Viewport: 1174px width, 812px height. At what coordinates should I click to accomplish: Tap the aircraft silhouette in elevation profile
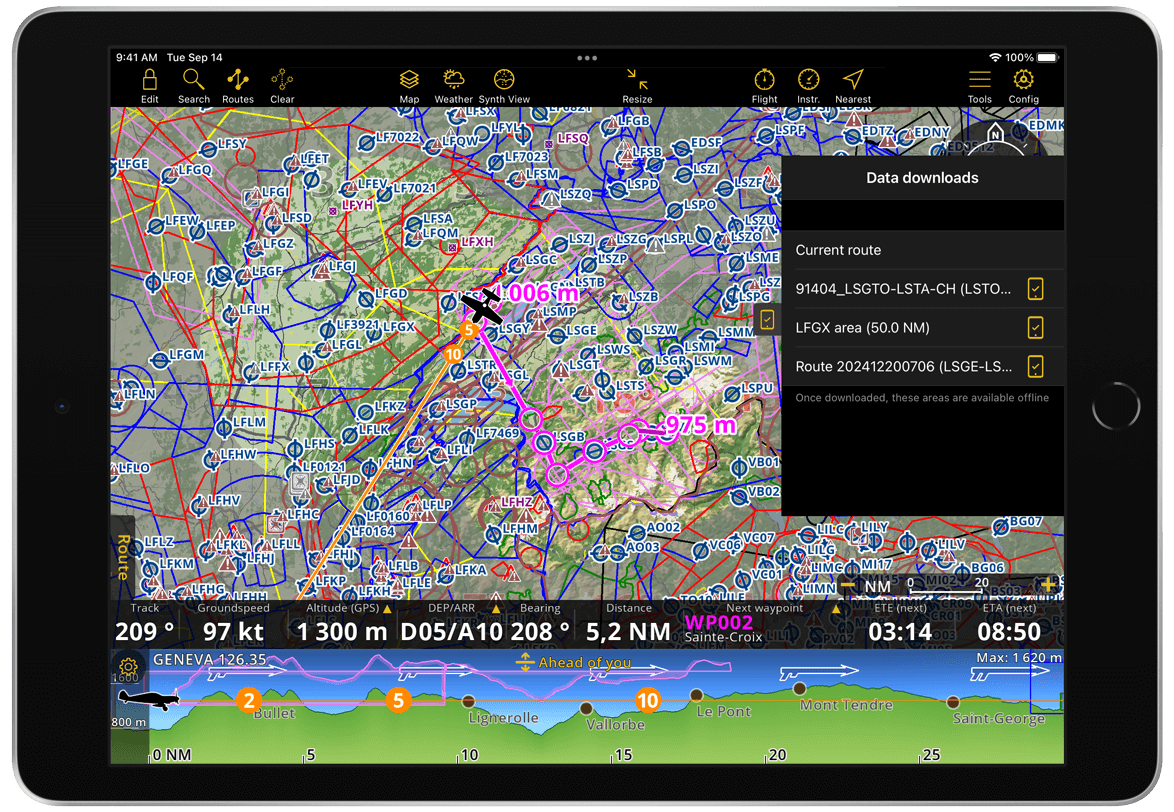[x=149, y=699]
